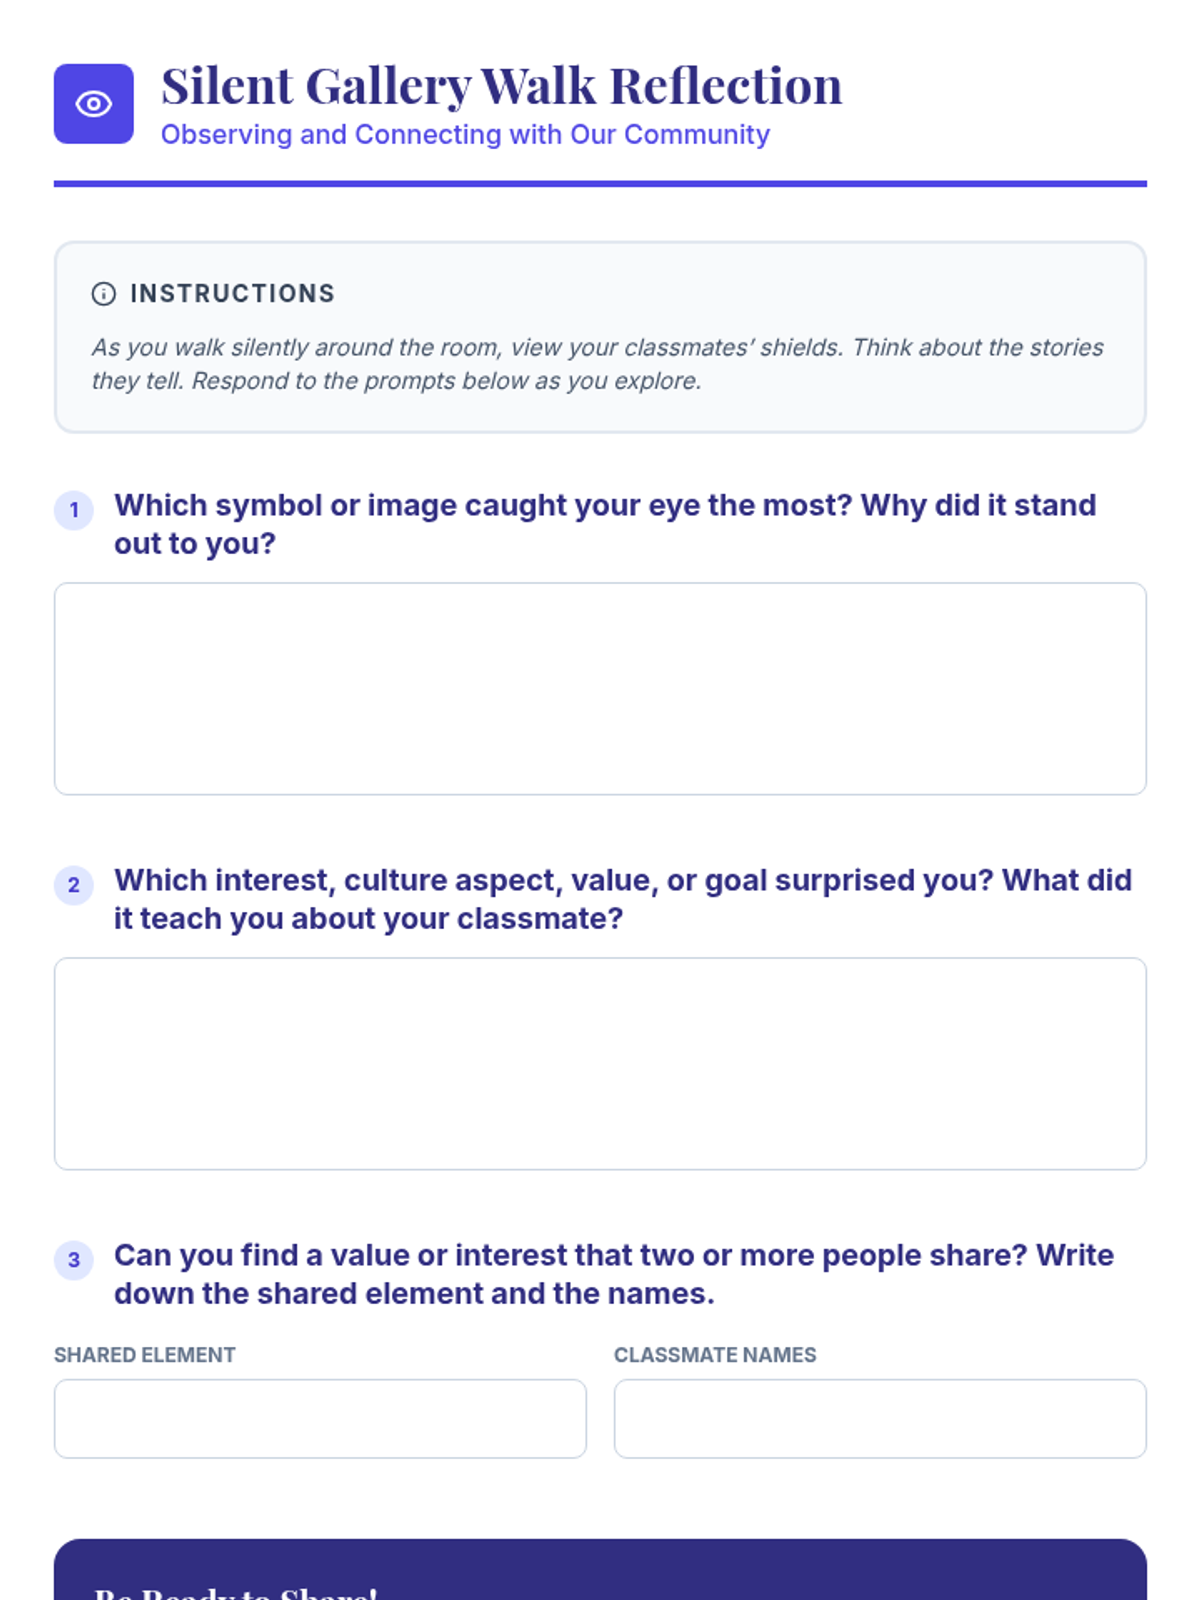1200x1600 pixels.
Task: Click the Instructions info icon
Action: pos(104,293)
